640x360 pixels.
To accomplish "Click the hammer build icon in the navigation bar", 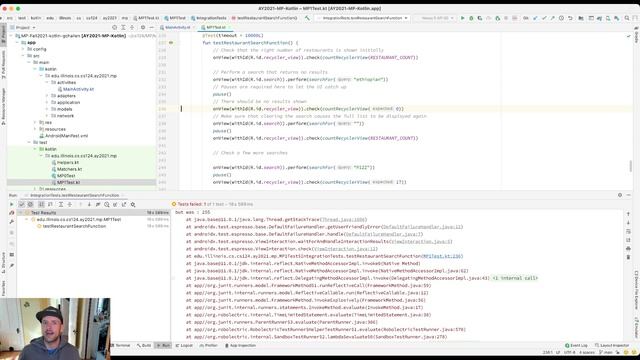I will [307, 18].
